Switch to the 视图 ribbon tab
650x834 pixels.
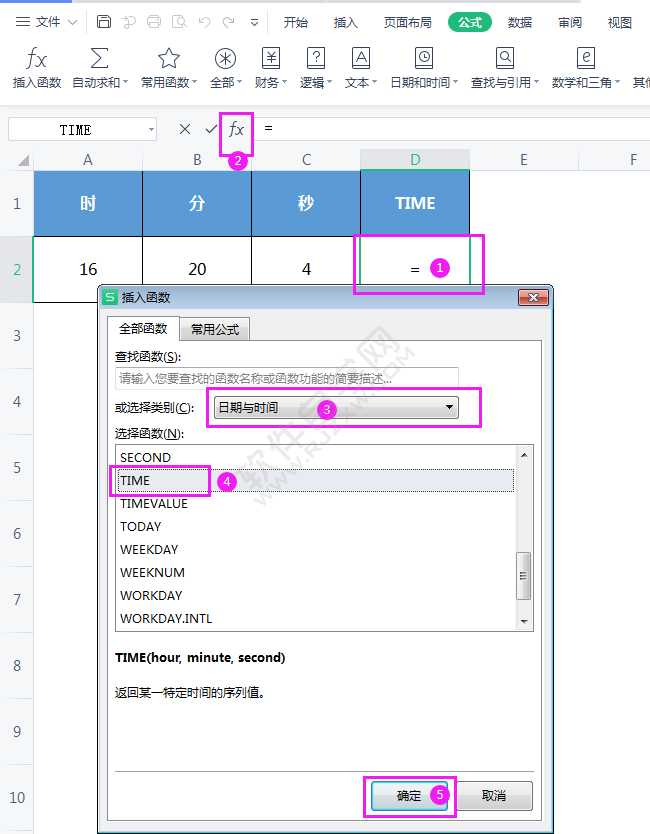coord(620,22)
